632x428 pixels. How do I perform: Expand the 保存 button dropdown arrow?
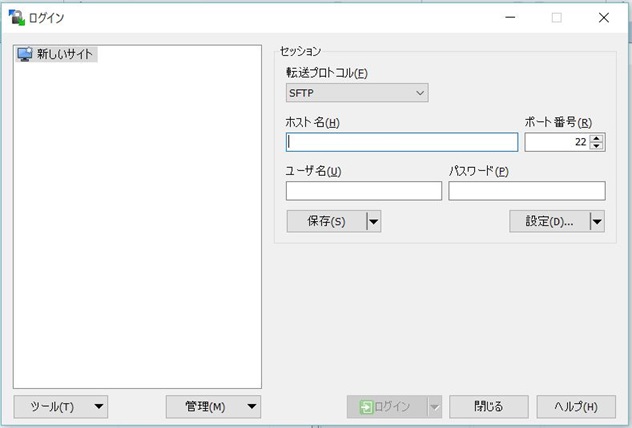[374, 221]
